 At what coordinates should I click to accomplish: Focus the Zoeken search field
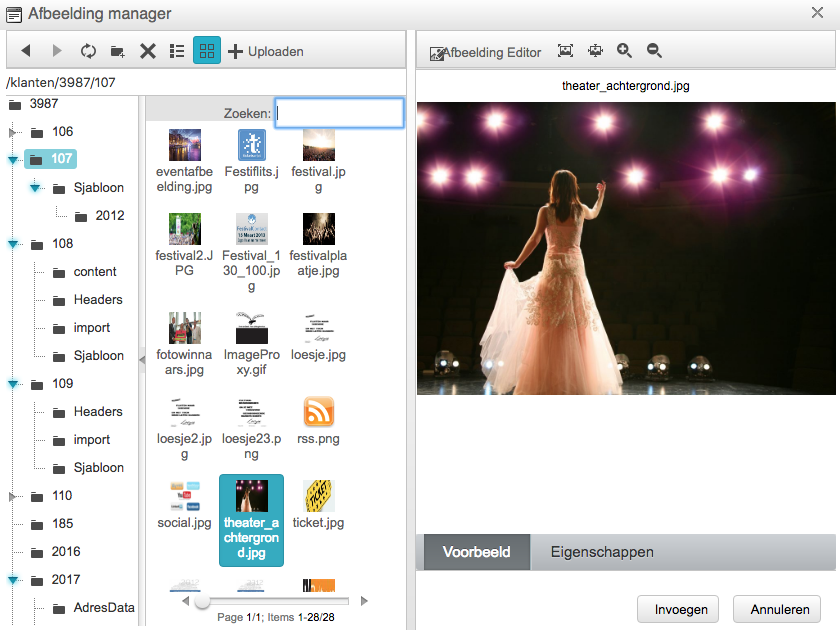pos(339,113)
